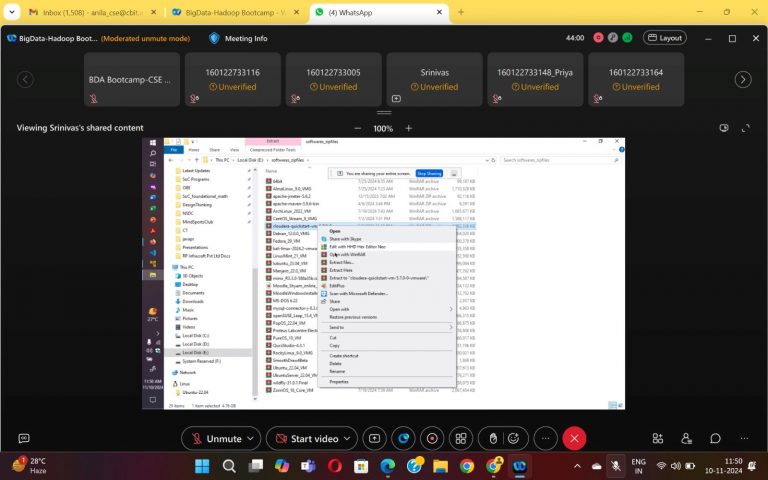Click Meeting Info
This screenshot has height=480, width=768.
238,38
